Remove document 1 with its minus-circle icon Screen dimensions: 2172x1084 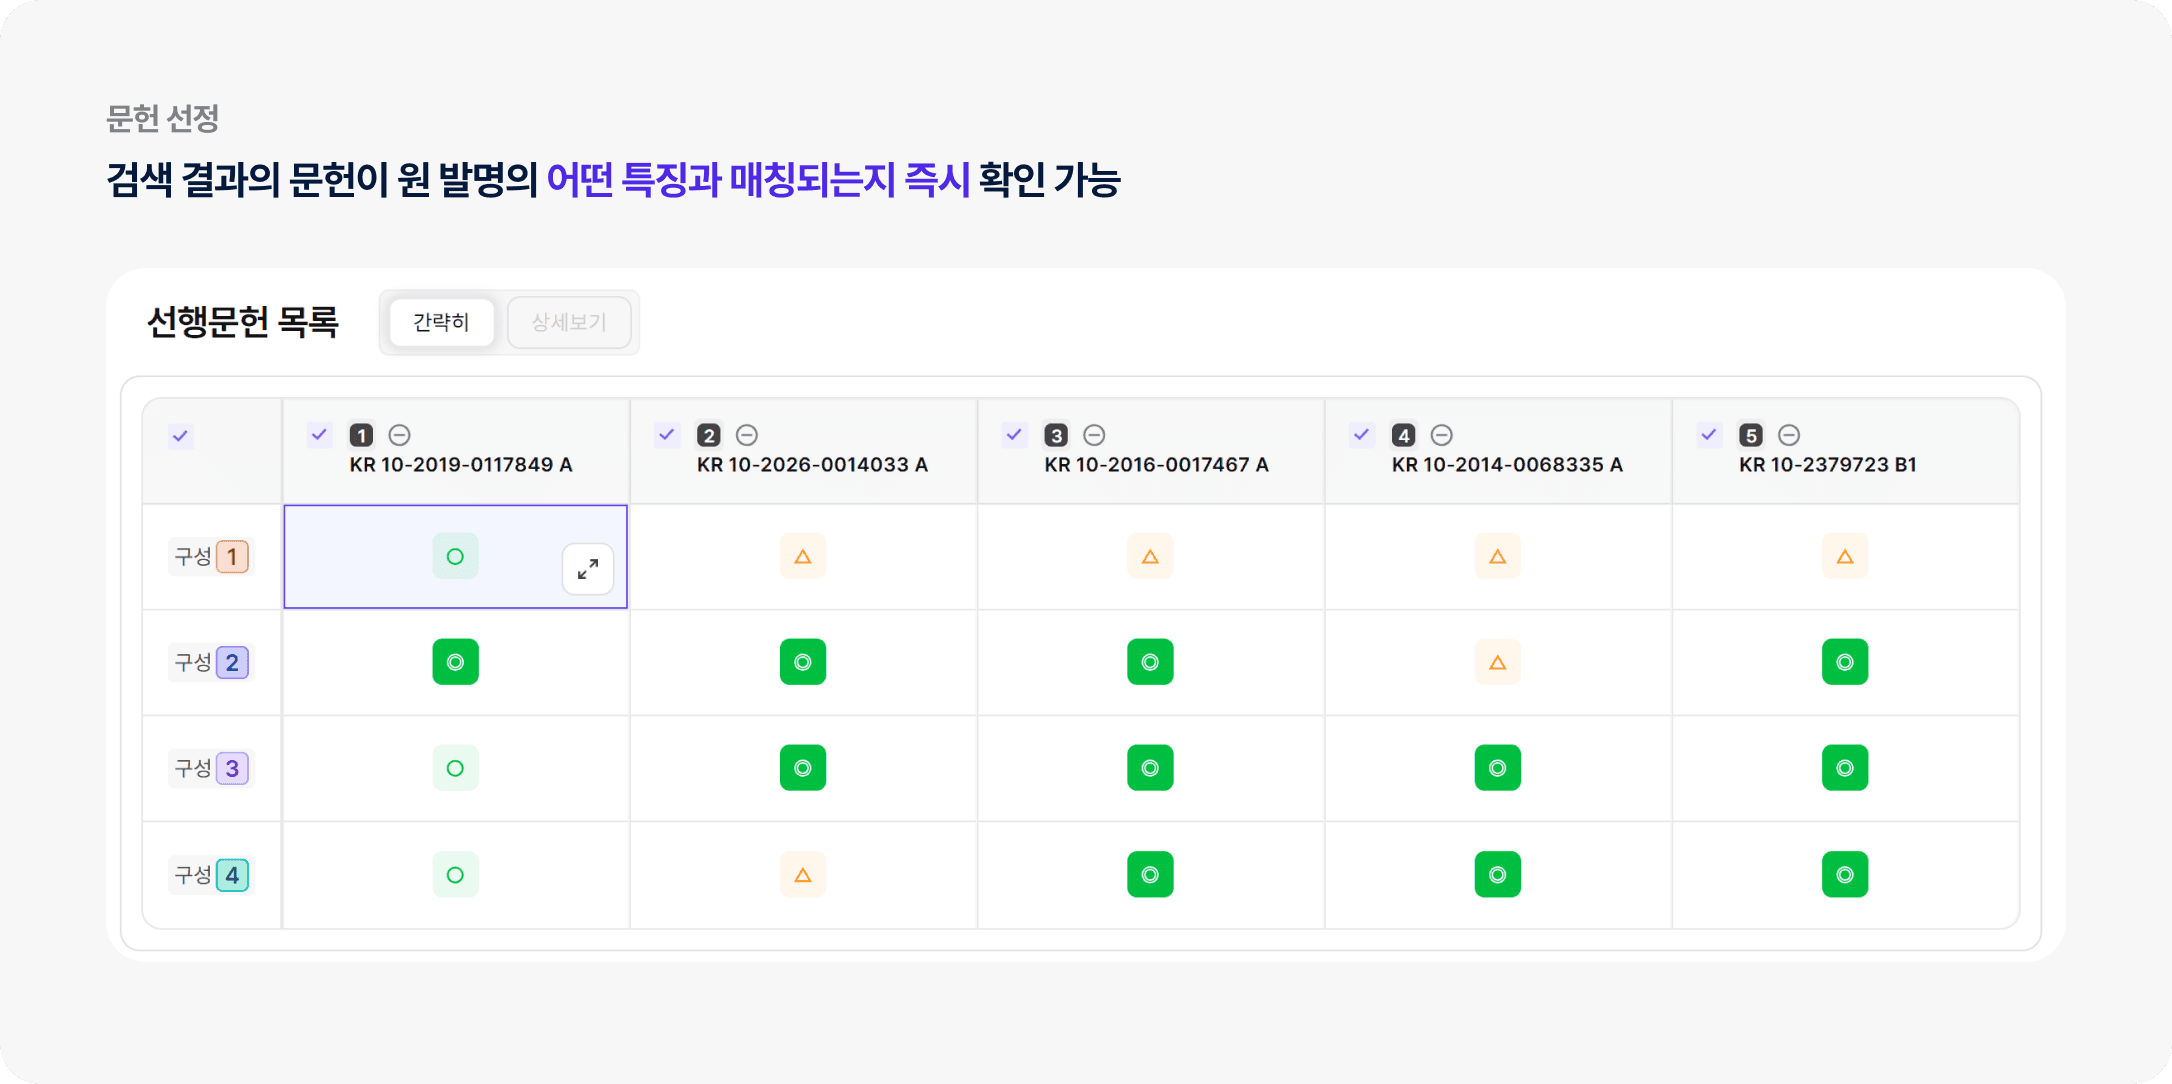coord(400,435)
